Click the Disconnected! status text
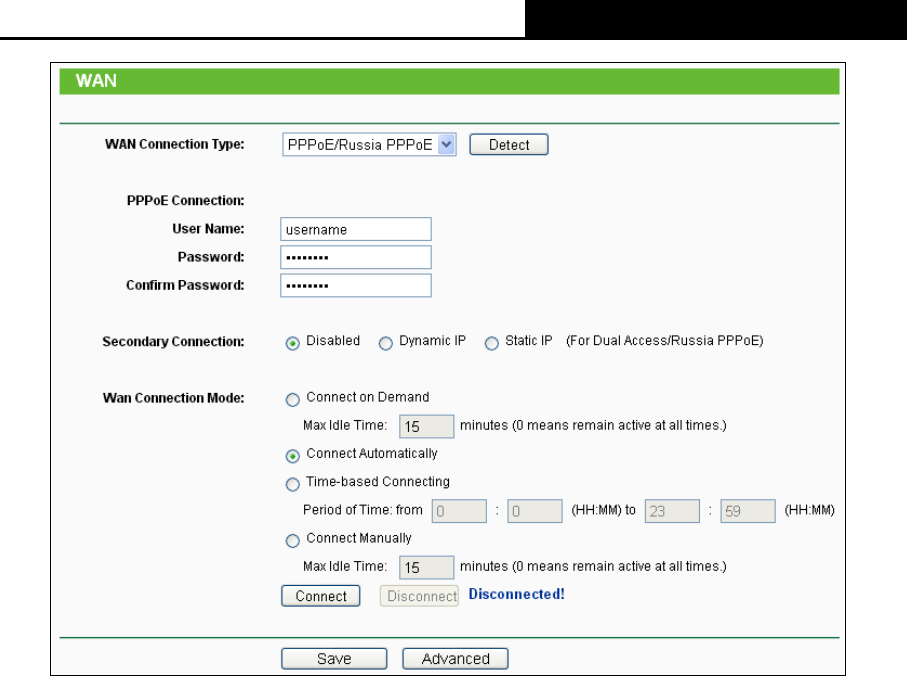 (517, 594)
